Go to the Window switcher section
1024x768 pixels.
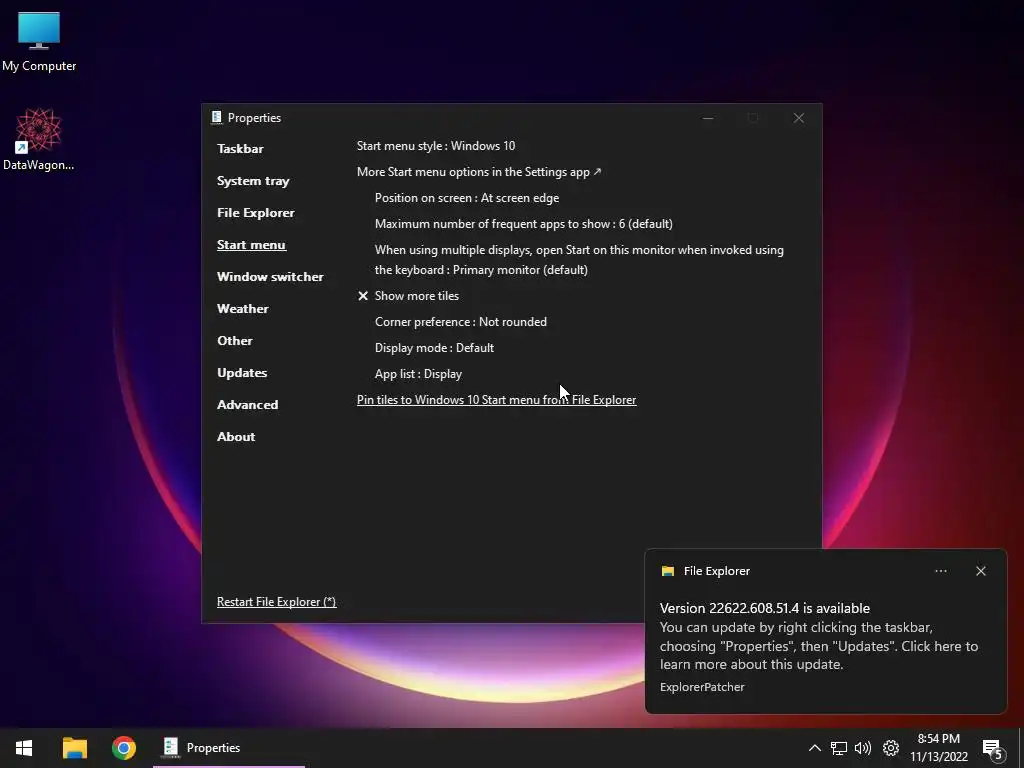[270, 277]
